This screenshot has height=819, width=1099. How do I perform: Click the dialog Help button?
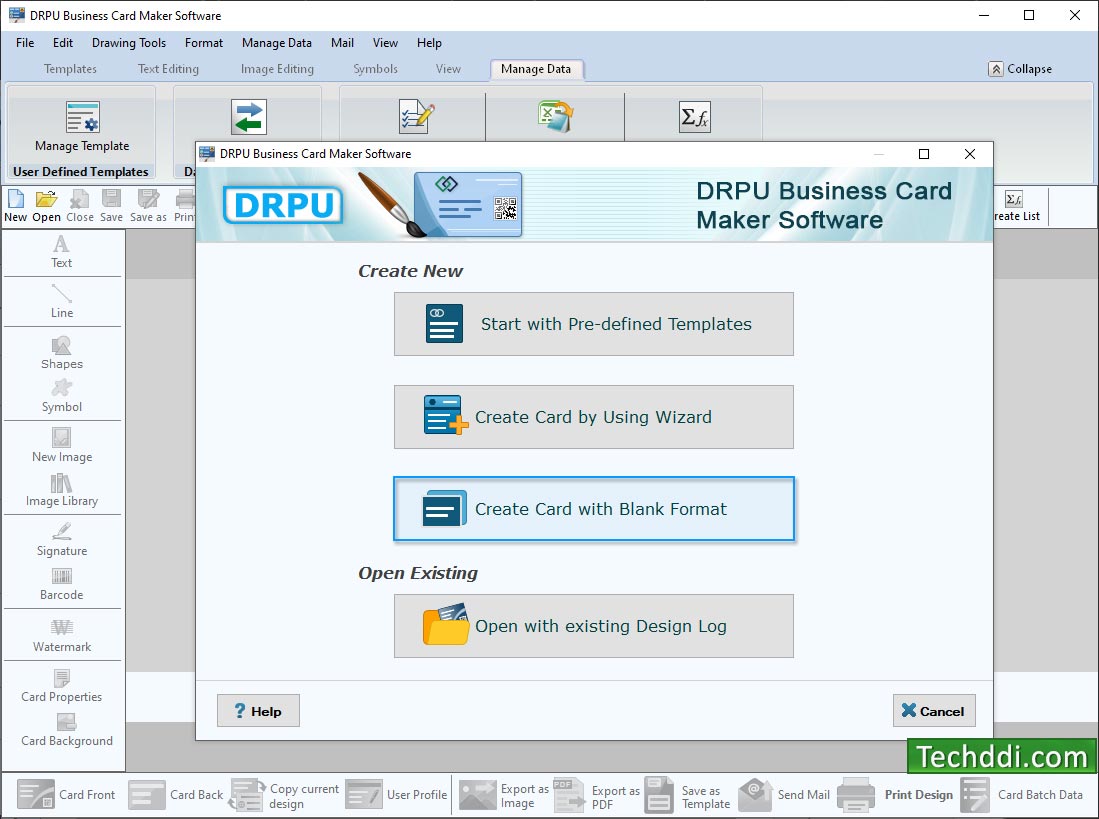258,710
